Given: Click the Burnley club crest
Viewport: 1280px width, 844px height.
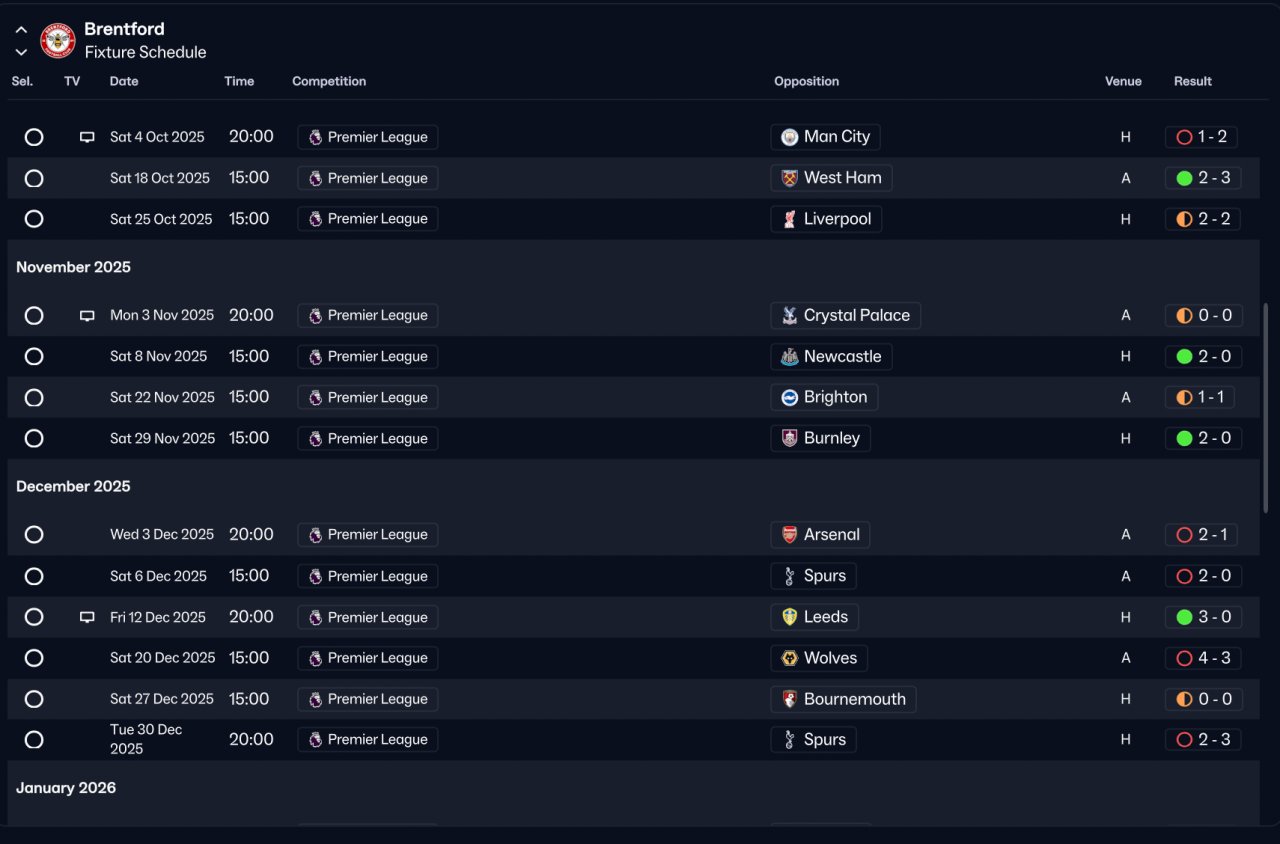Looking at the screenshot, I should [790, 438].
